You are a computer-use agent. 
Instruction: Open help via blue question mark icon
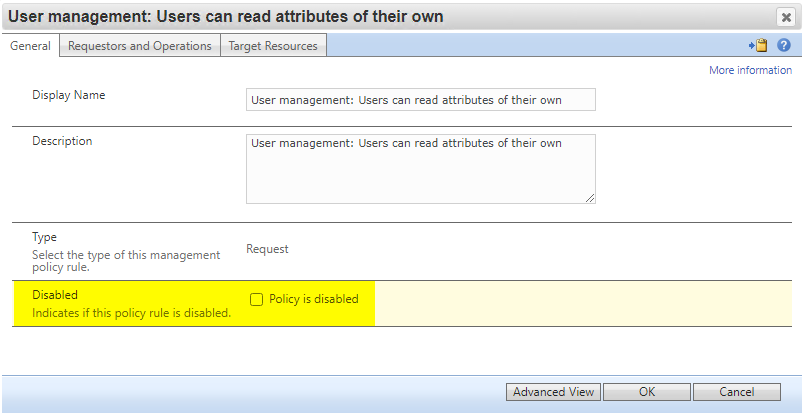(x=784, y=46)
